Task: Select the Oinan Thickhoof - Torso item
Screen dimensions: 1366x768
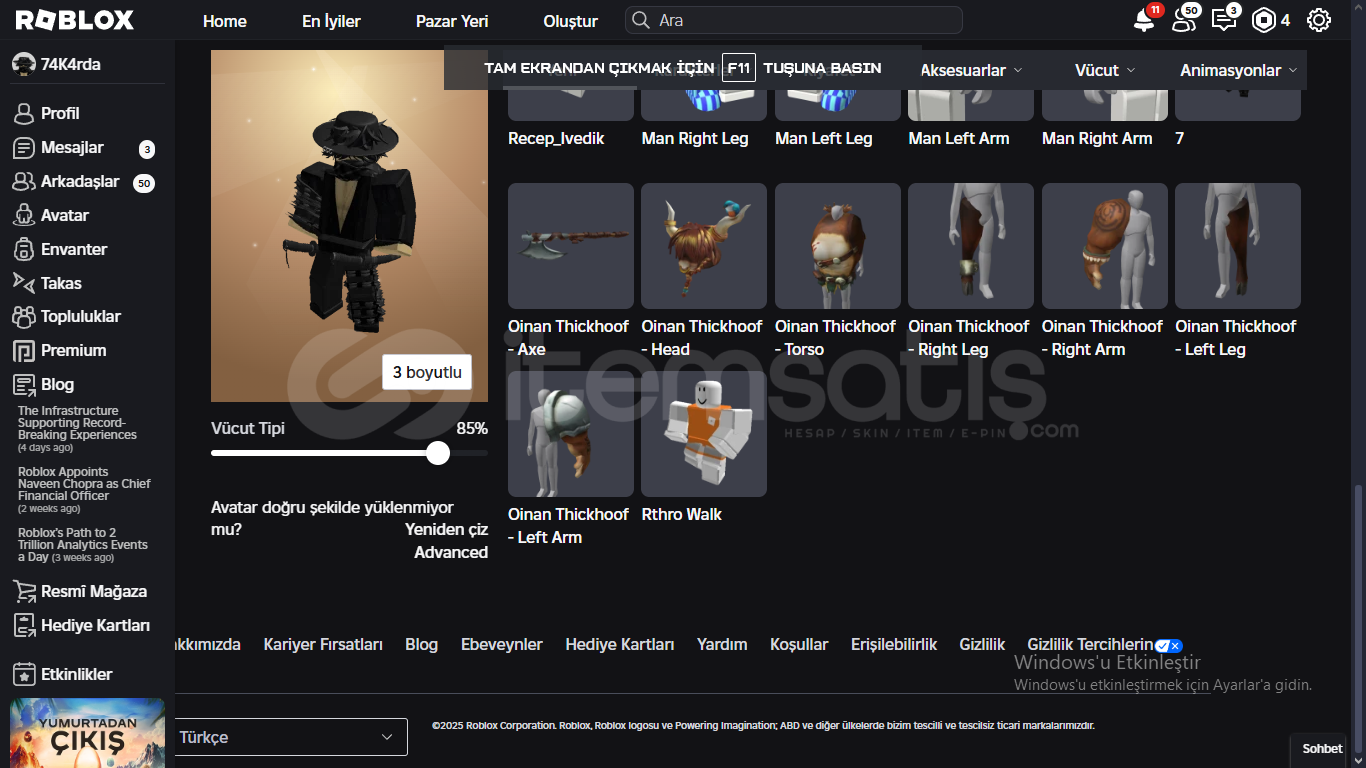Action: (837, 246)
